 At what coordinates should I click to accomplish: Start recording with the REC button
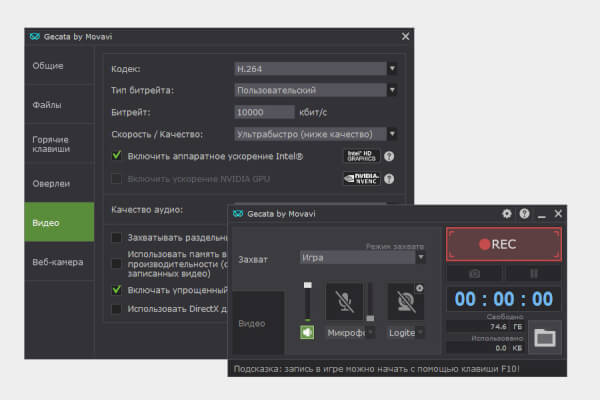tap(504, 244)
